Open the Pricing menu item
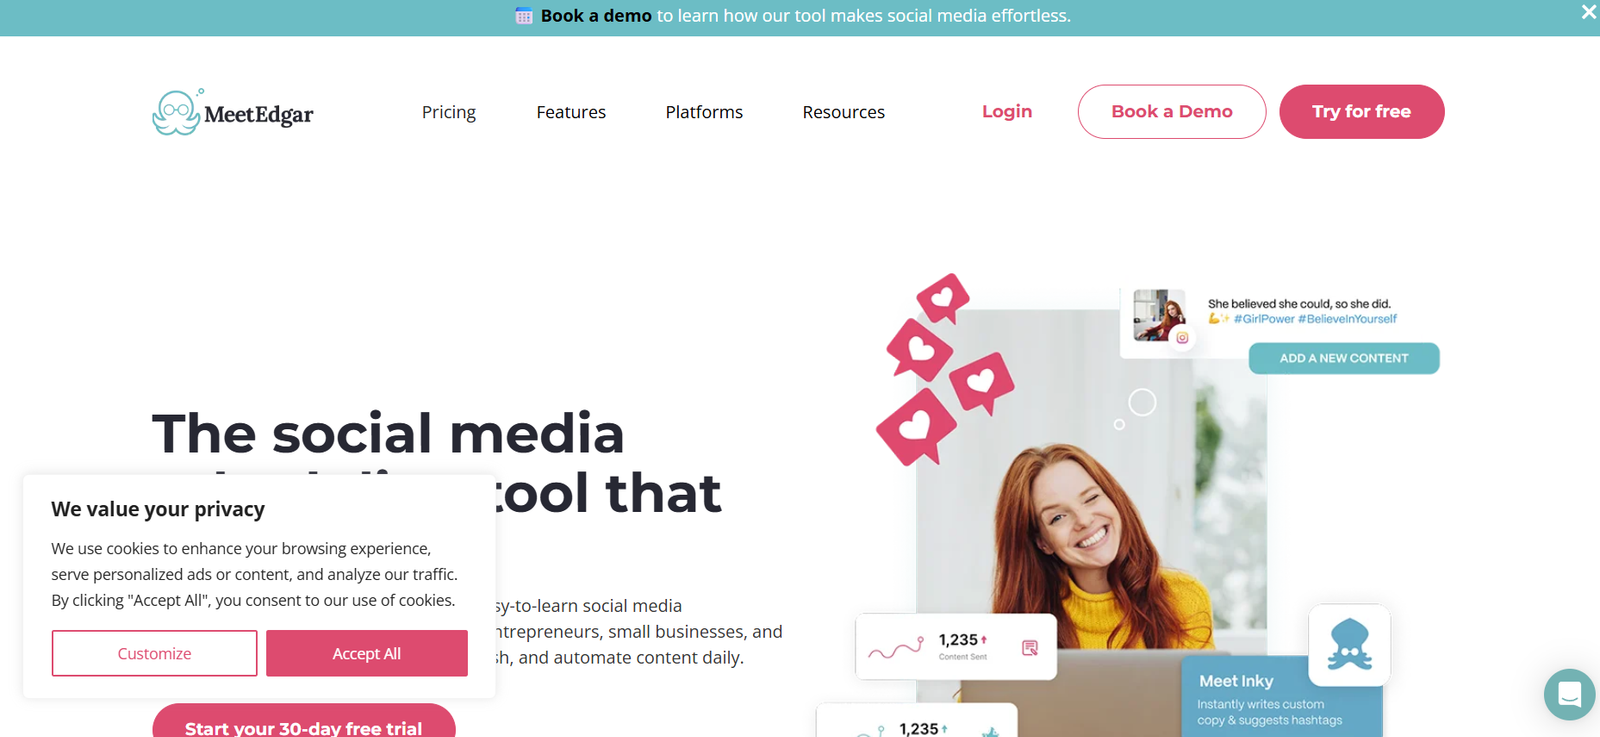This screenshot has width=1600, height=737. click(x=449, y=112)
